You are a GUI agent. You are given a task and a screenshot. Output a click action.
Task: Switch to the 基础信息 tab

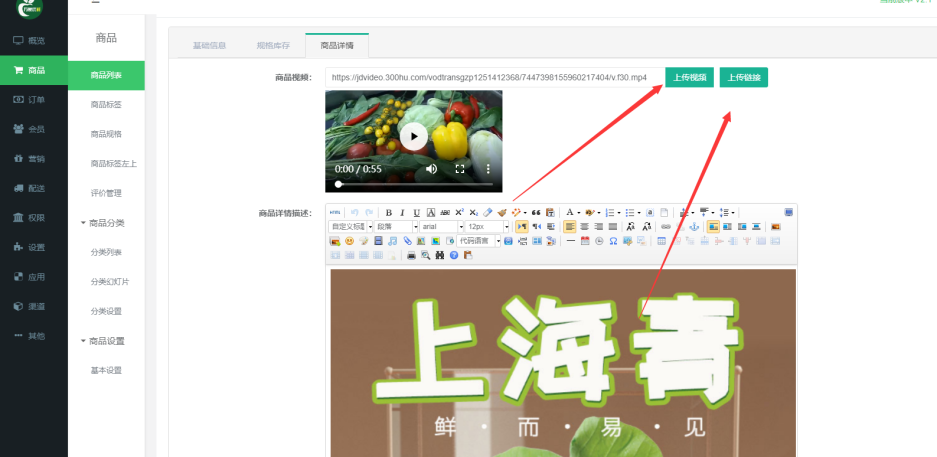pyautogui.click(x=209, y=45)
